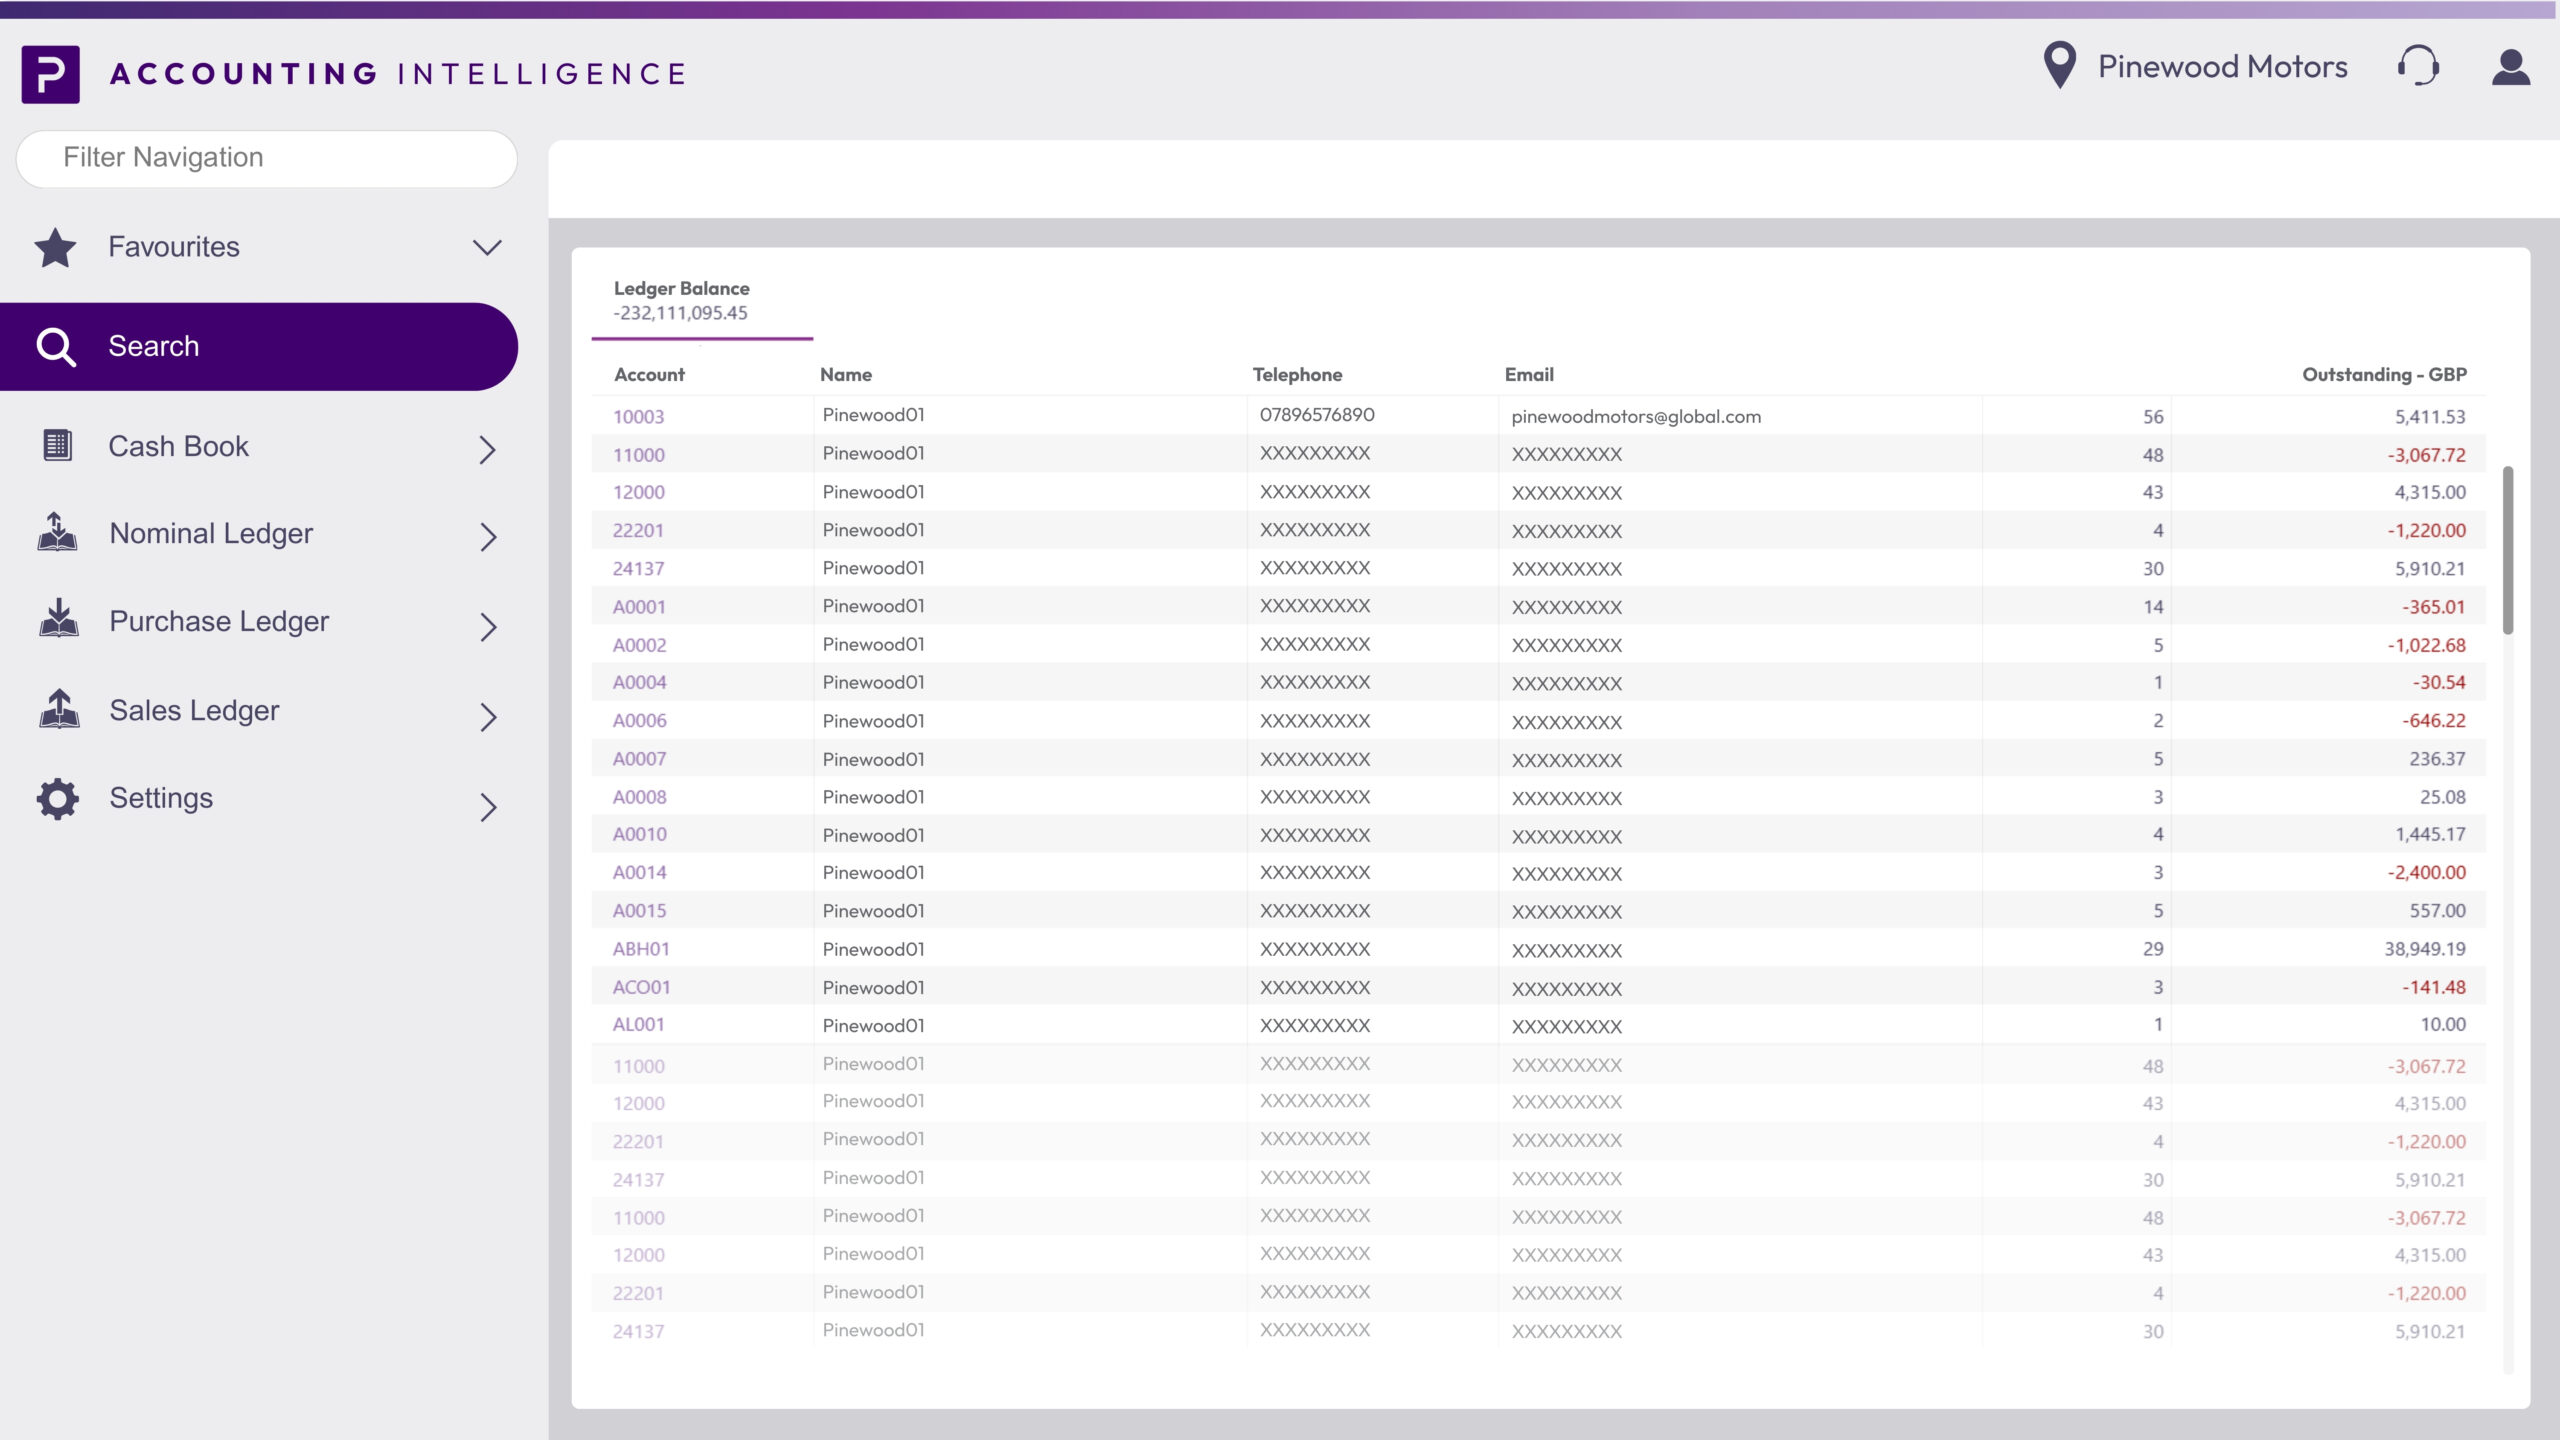The image size is (2560, 1440).
Task: Click the Outstanding - GBP column header
Action: click(2383, 375)
